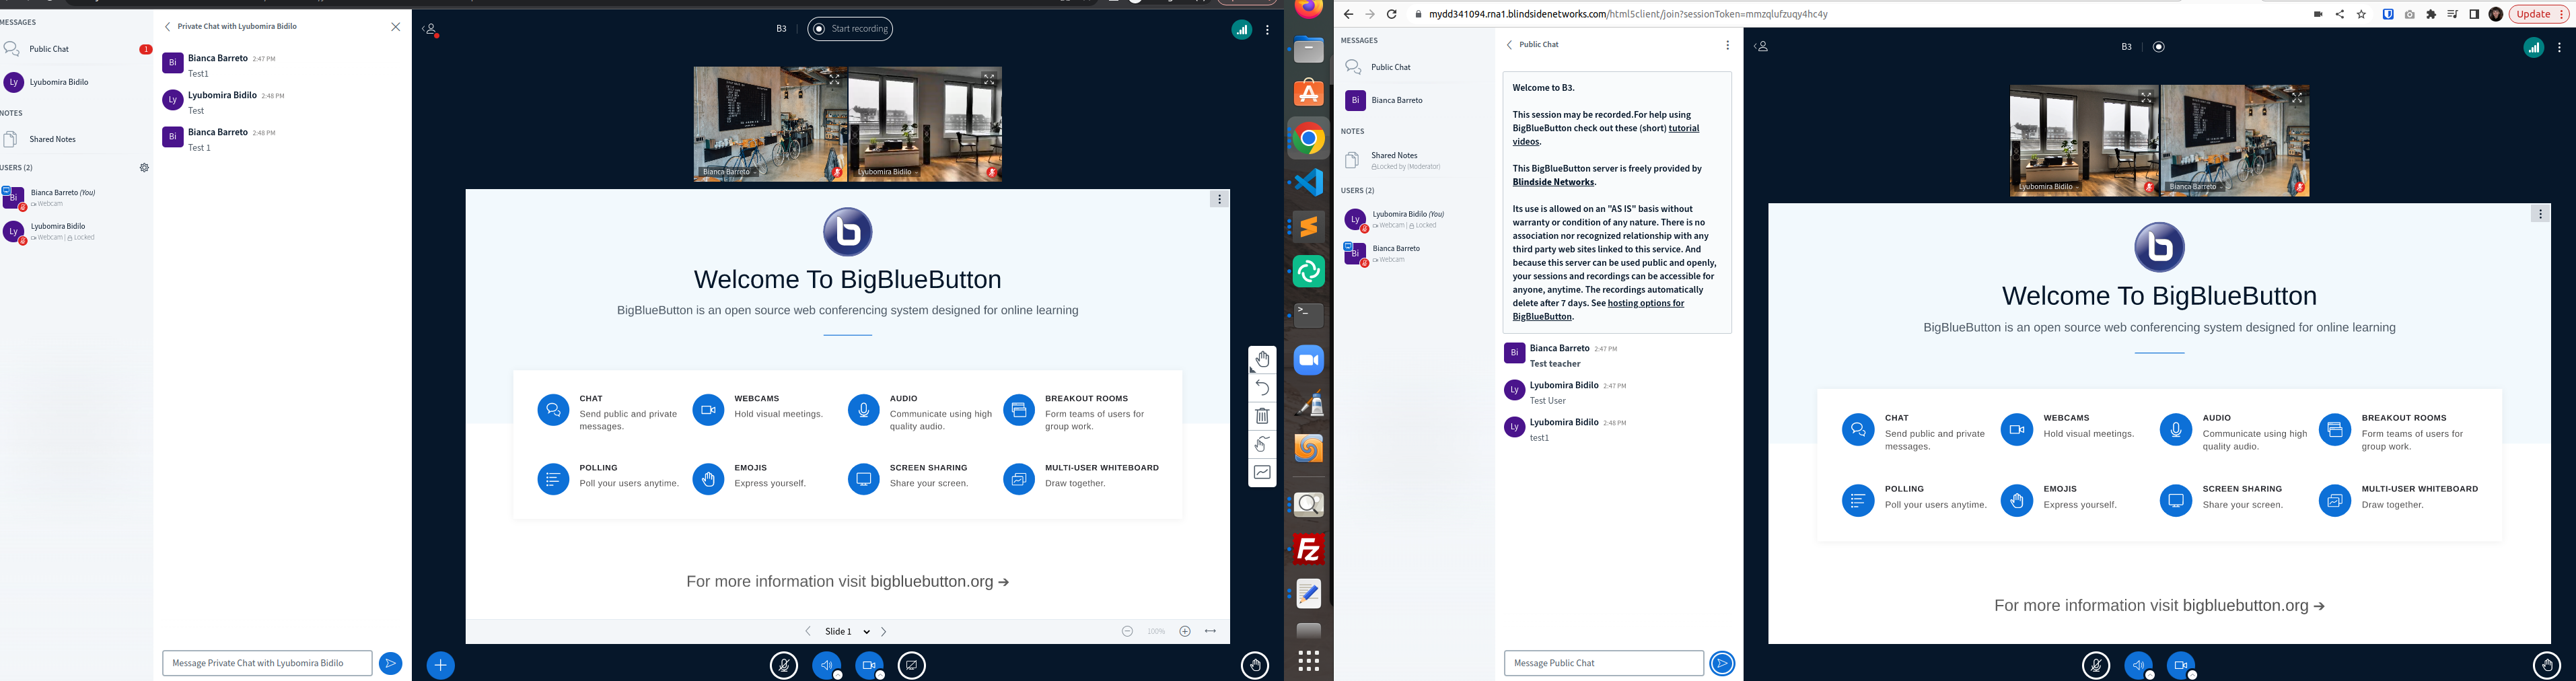The image size is (2576, 681).
Task: Unmute microphone in right window
Action: (2096, 665)
